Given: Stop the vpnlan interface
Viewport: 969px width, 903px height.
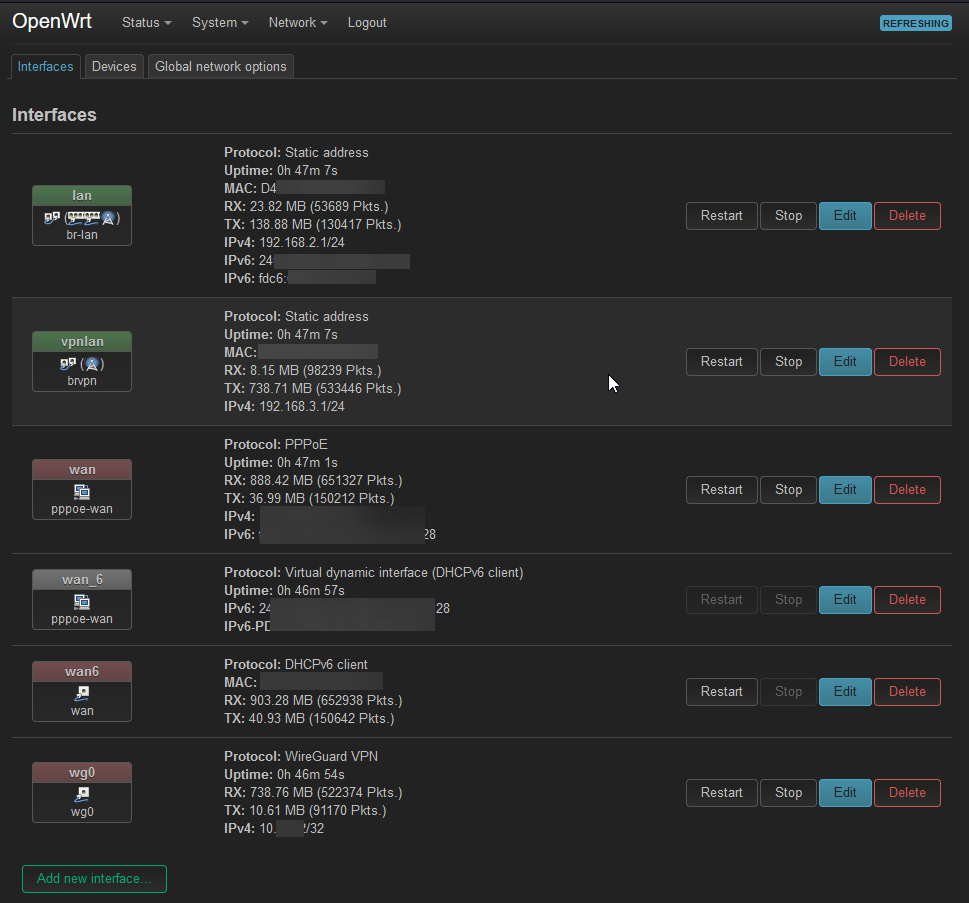Looking at the screenshot, I should click(x=788, y=362).
